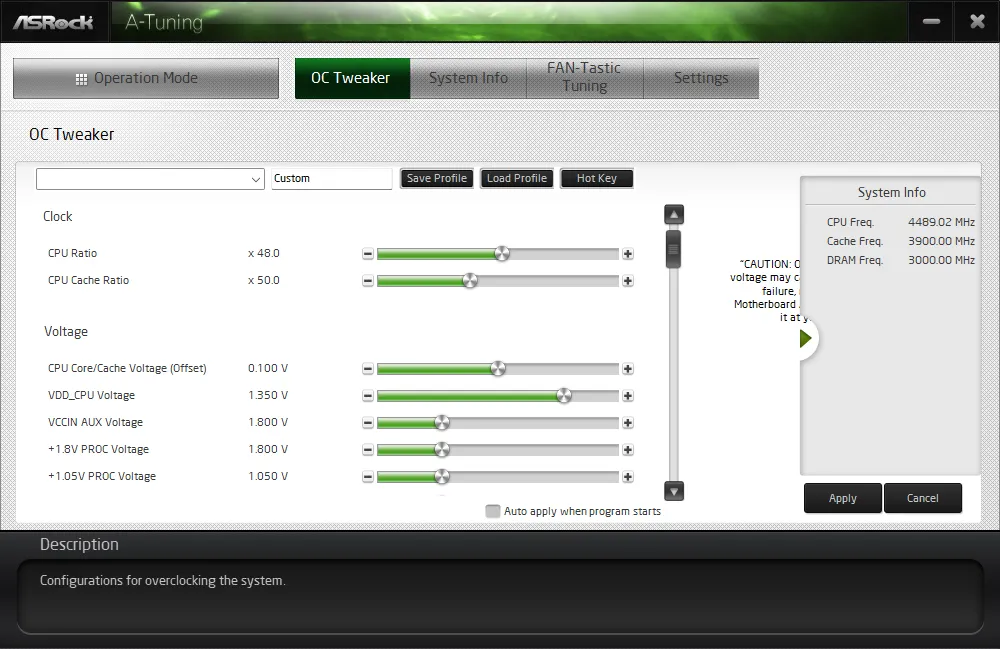Viewport: 1000px width, 649px height.
Task: Decrease VCCIN AUX Voltage minus button
Action: (367, 423)
